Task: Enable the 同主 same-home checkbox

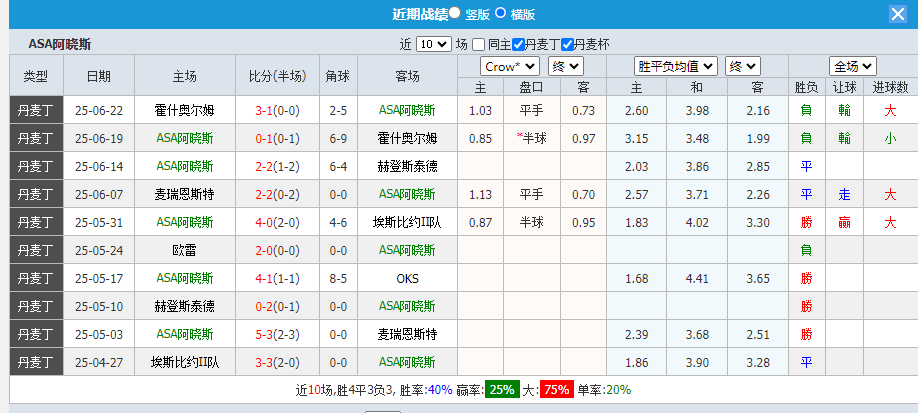Action: click(x=479, y=45)
